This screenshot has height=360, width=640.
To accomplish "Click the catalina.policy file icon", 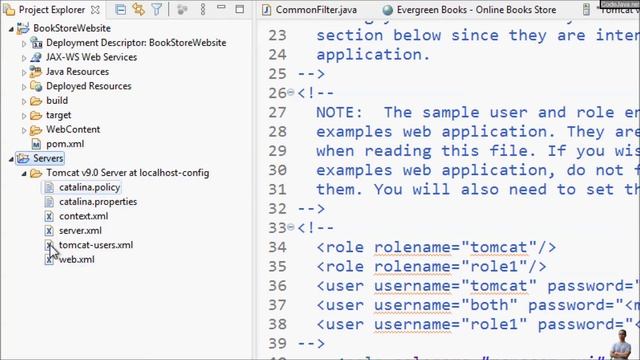I will (49, 187).
